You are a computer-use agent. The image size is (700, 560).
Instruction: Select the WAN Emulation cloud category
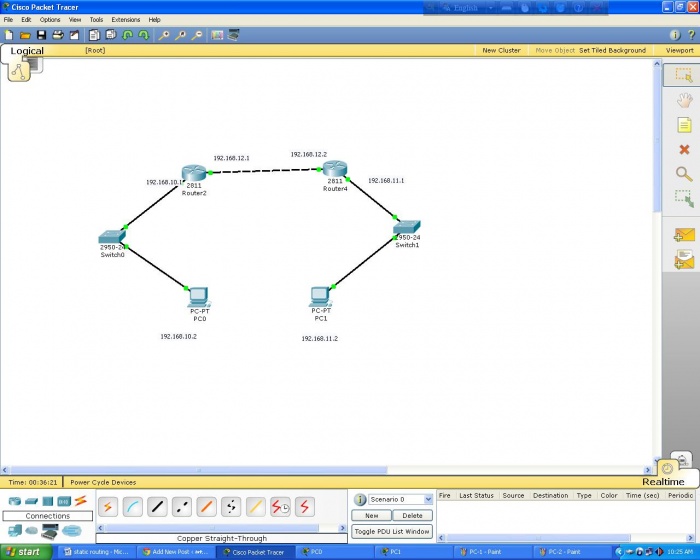[31, 531]
